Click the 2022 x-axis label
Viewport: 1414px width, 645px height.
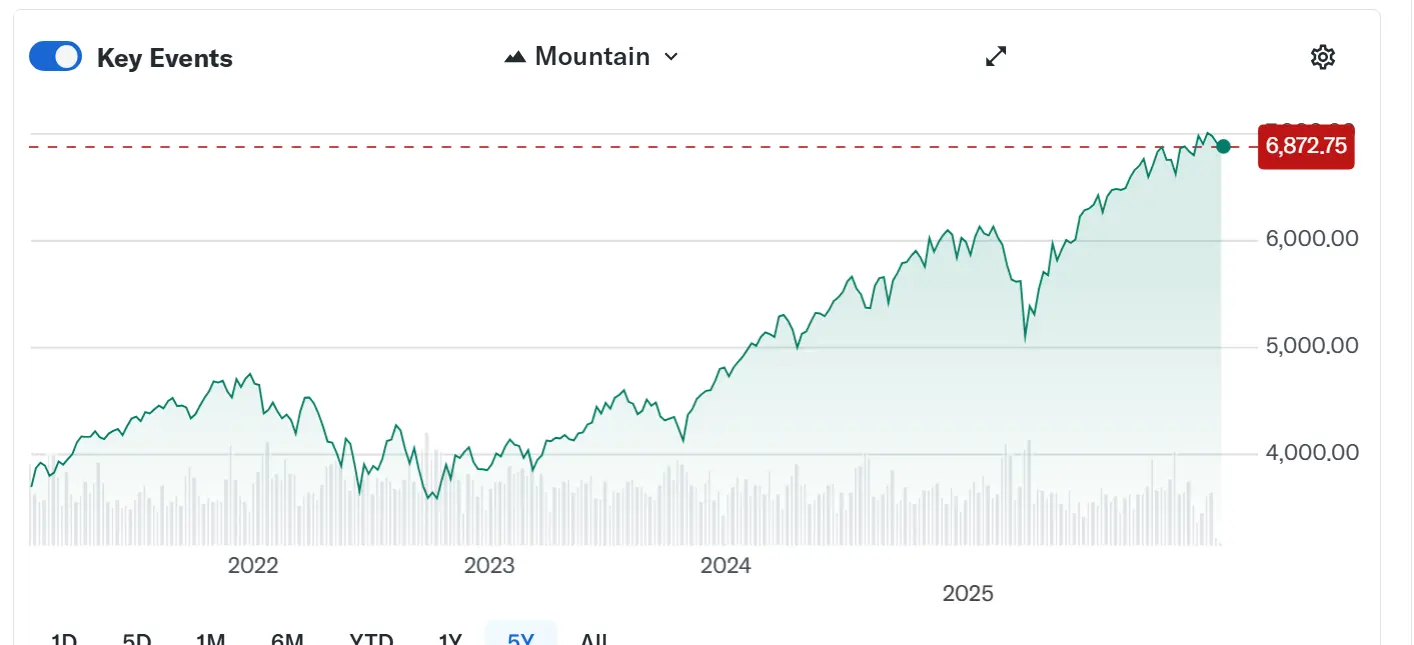click(253, 566)
